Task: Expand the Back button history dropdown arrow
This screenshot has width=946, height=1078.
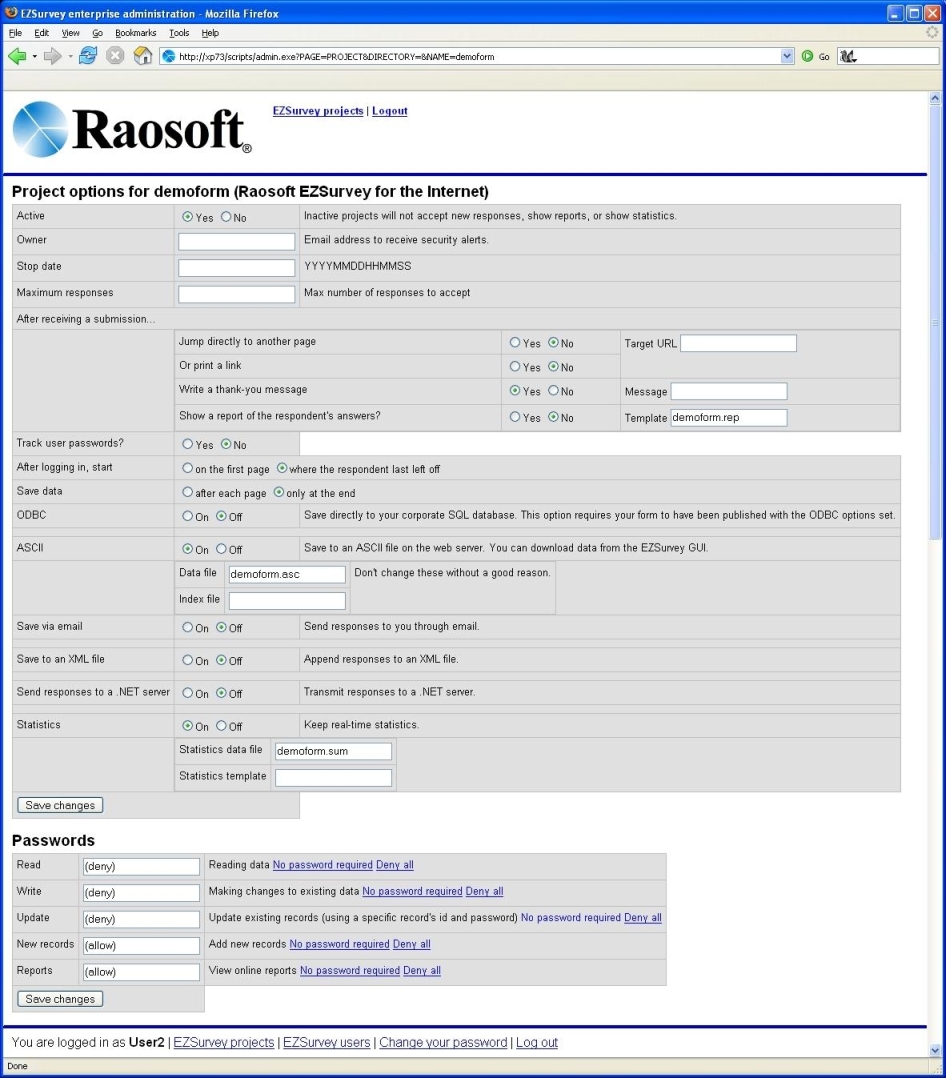Action: 34,56
